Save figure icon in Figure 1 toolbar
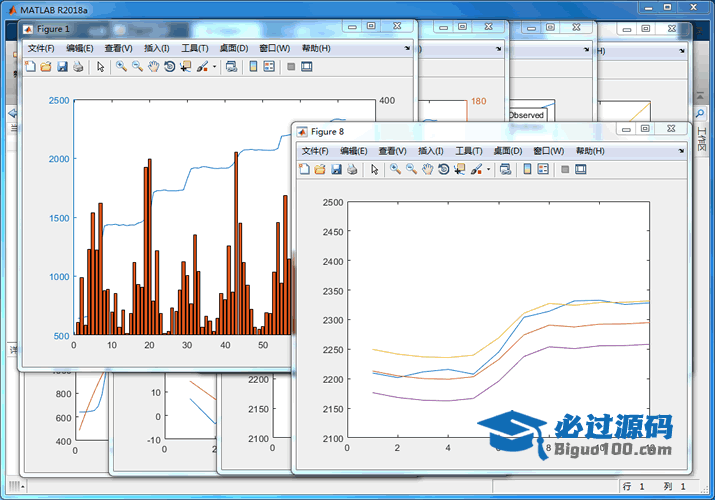The width and height of the screenshot is (715, 500). point(62,67)
